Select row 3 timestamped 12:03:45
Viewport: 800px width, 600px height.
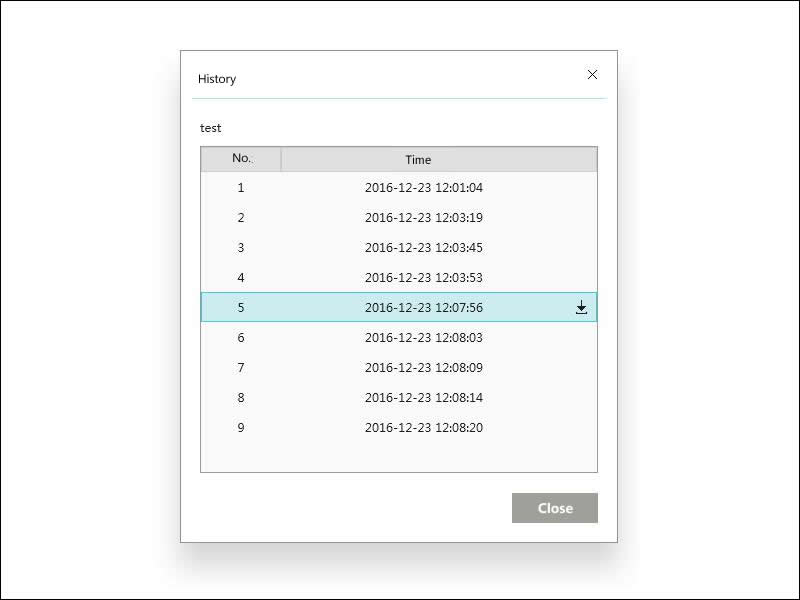(398, 247)
